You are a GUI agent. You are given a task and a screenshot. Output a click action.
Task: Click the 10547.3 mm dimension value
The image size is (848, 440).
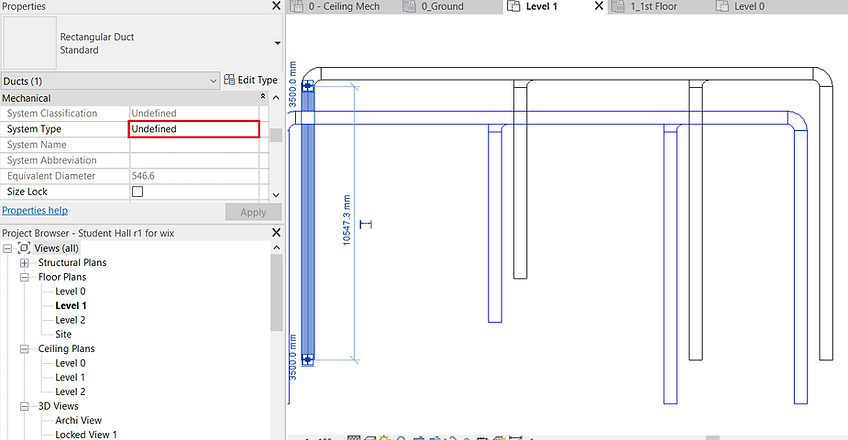point(347,220)
